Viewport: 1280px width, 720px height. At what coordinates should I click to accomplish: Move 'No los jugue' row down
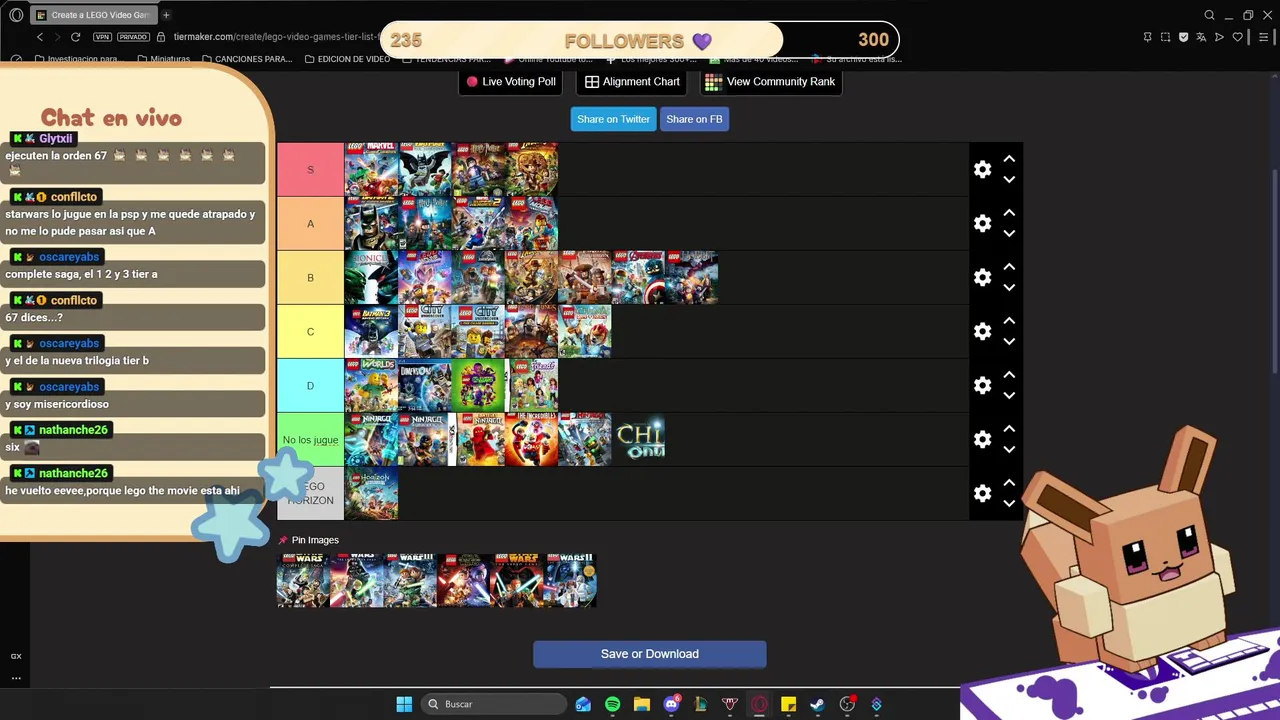click(x=1009, y=450)
